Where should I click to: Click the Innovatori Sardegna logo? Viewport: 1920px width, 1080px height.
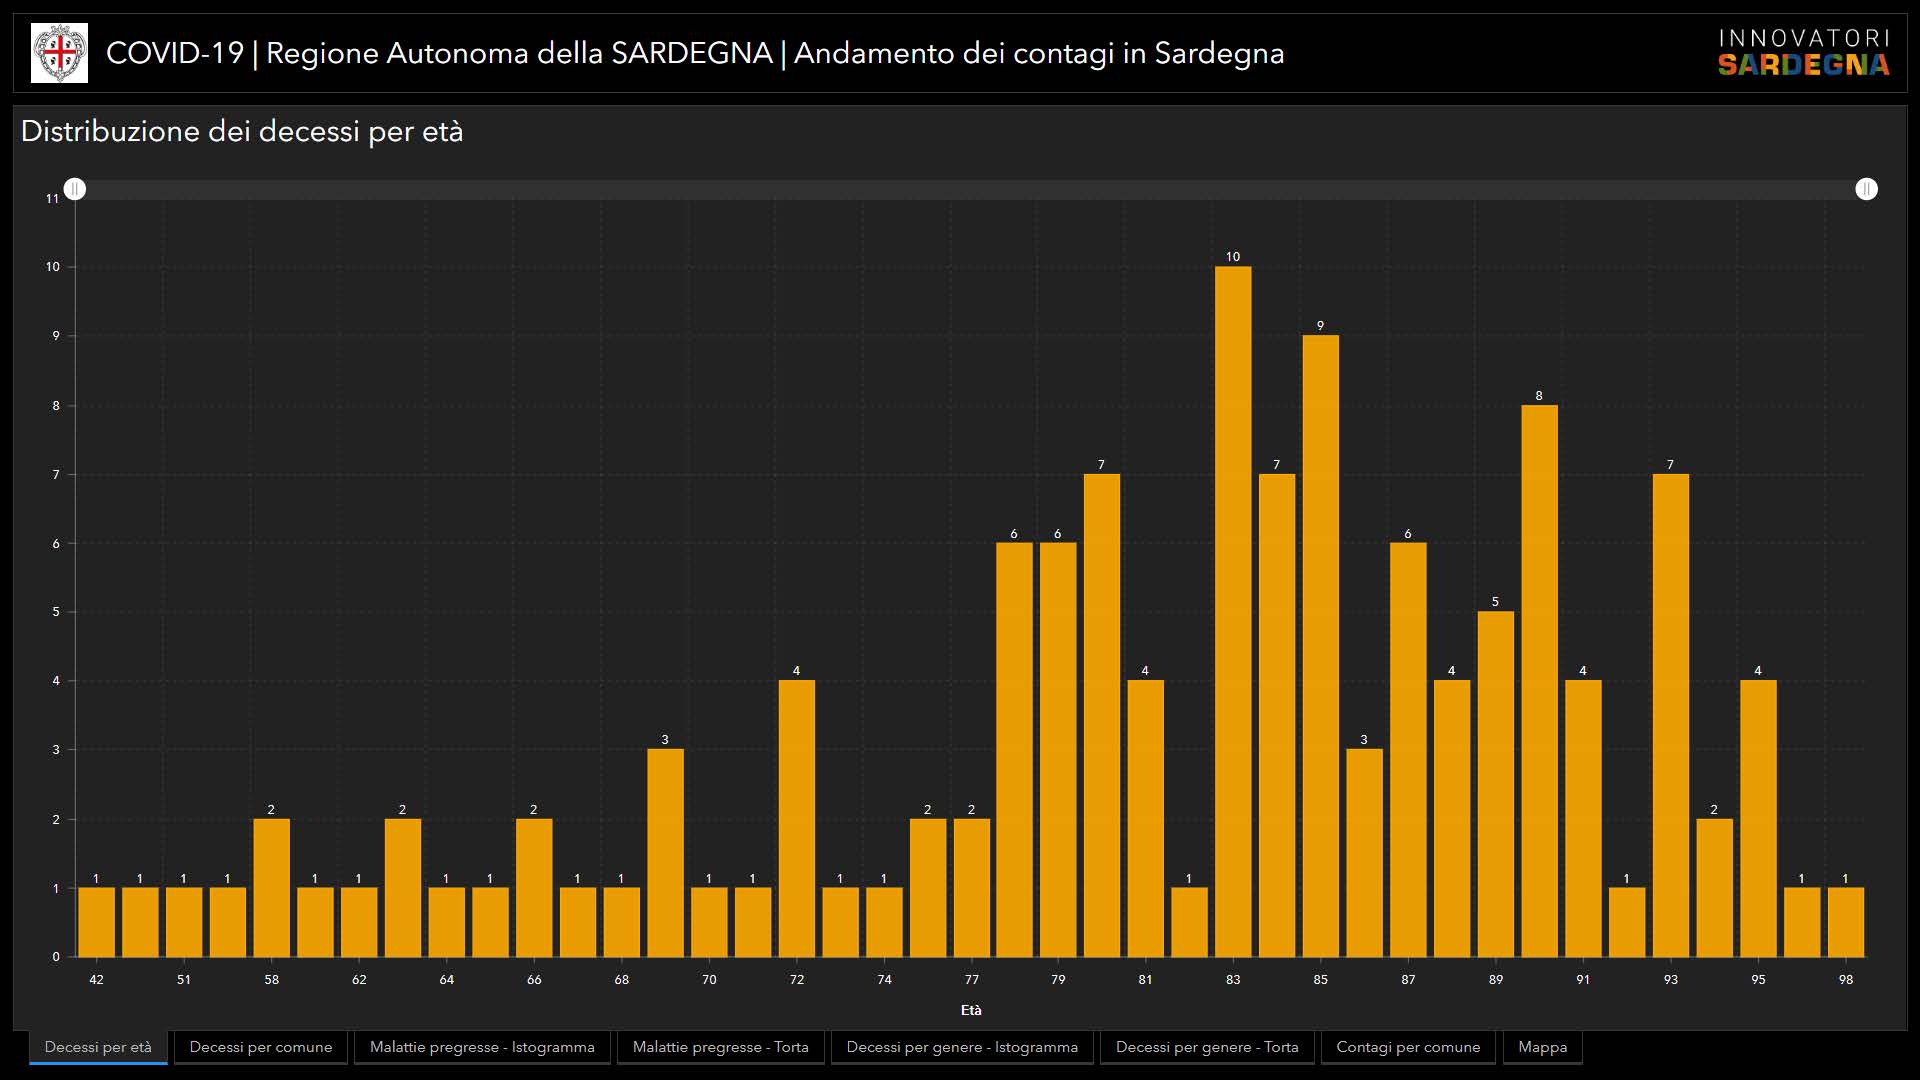(1803, 53)
